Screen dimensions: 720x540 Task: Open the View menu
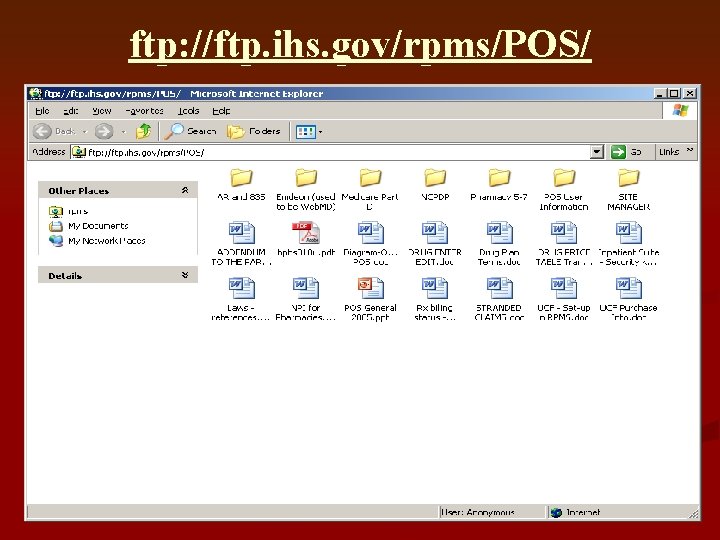click(x=101, y=111)
